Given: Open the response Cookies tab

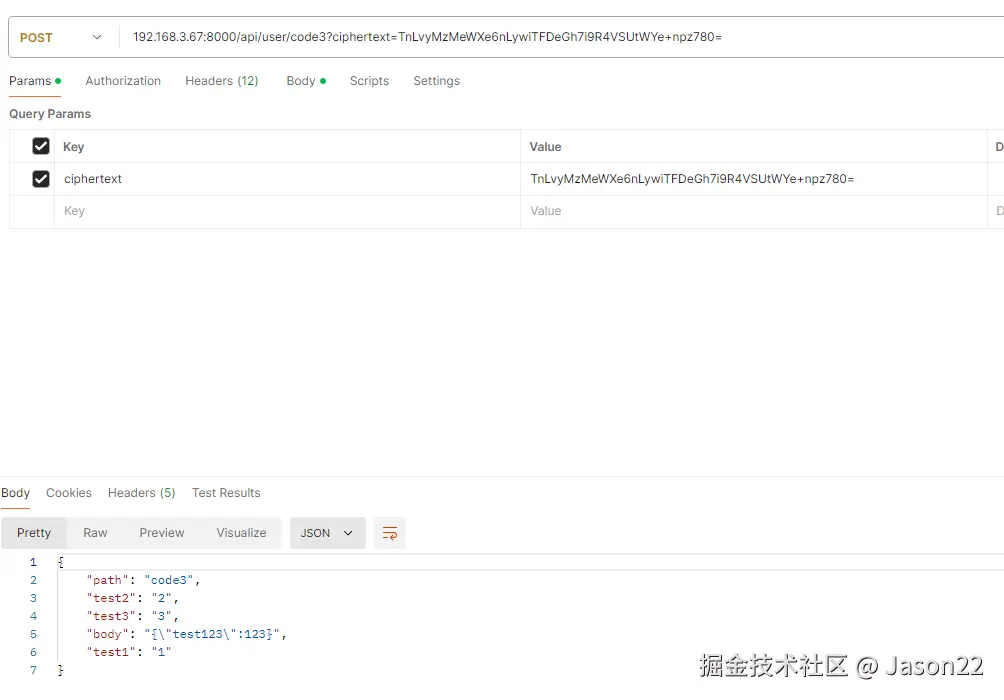Looking at the screenshot, I should coord(69,492).
